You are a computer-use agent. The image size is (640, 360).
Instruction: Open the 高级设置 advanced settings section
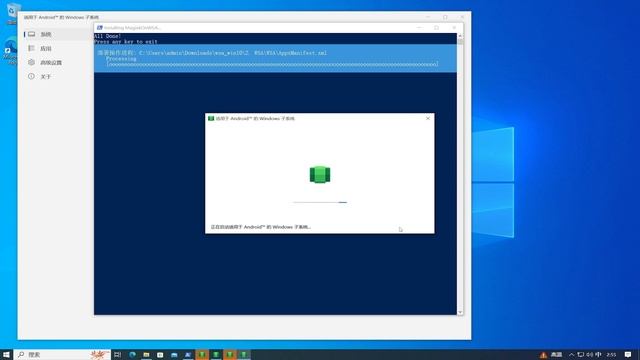(x=58, y=62)
